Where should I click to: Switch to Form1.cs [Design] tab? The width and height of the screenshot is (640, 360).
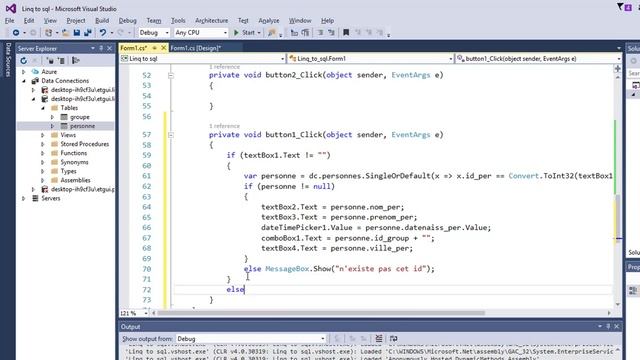[x=196, y=48]
